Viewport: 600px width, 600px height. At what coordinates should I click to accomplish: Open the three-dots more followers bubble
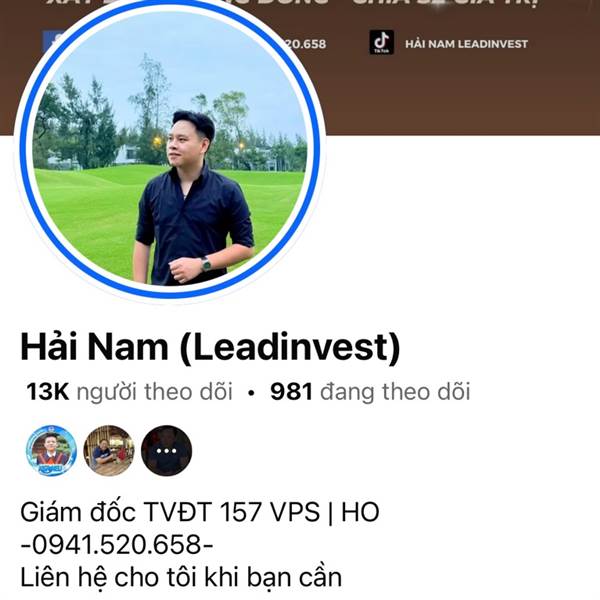pyautogui.click(x=166, y=450)
